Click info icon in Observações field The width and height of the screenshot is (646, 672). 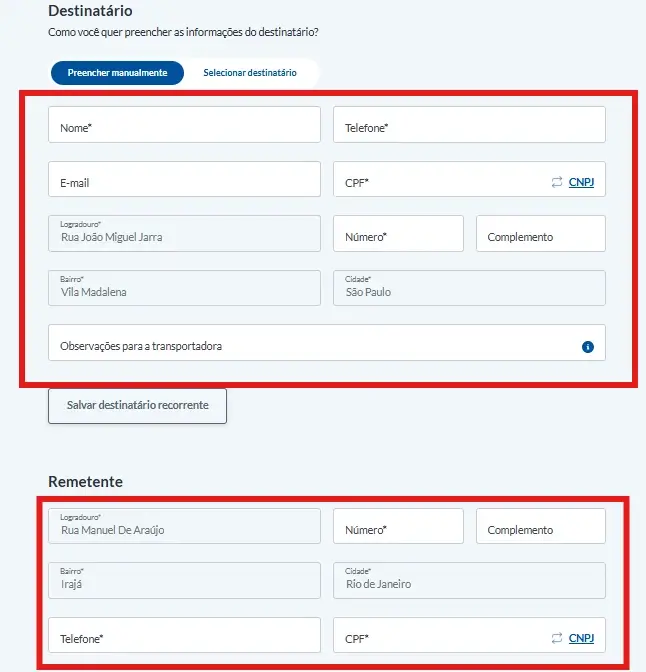pyautogui.click(x=587, y=347)
